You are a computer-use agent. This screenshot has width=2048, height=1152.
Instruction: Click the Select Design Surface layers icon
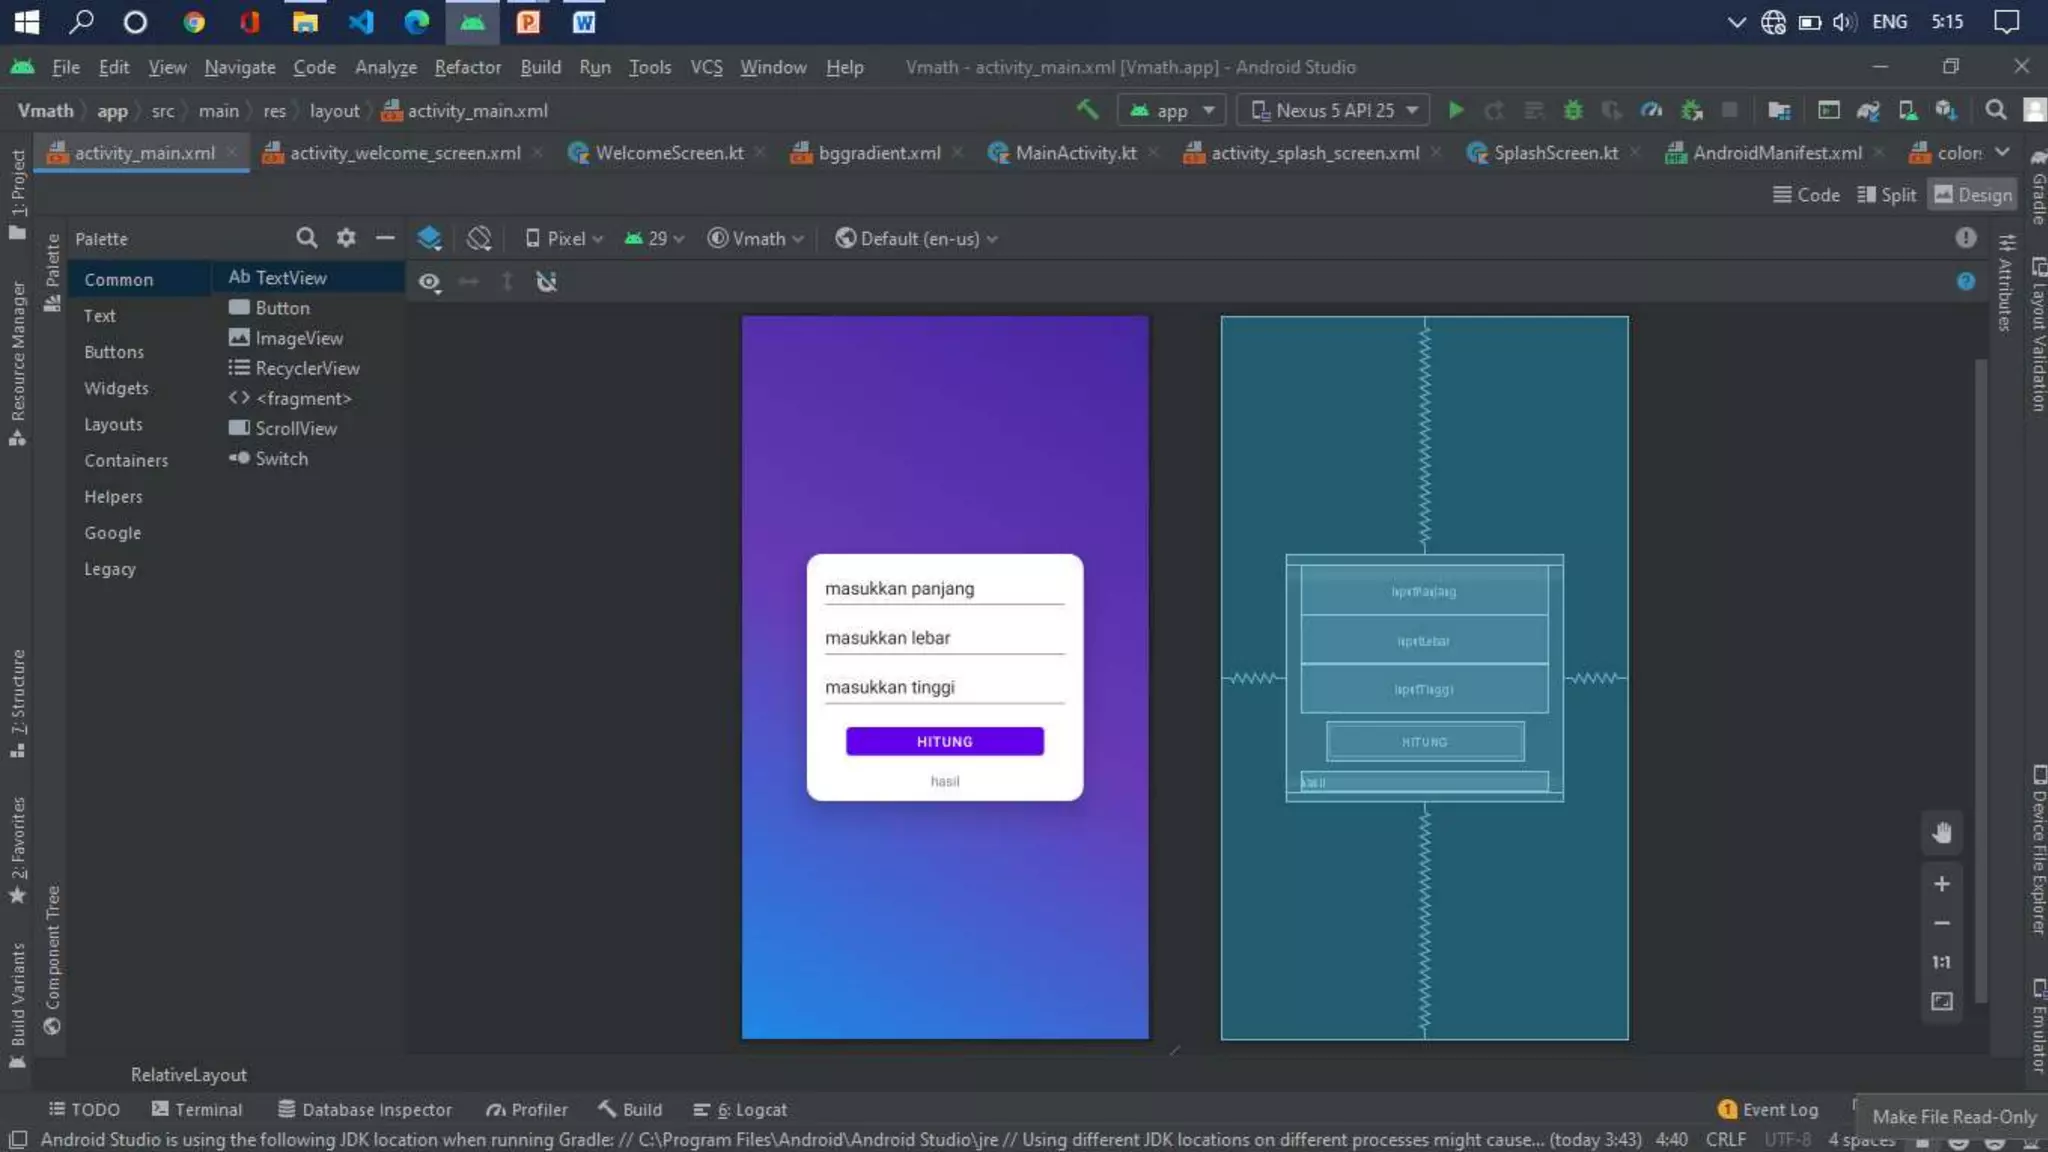click(429, 238)
